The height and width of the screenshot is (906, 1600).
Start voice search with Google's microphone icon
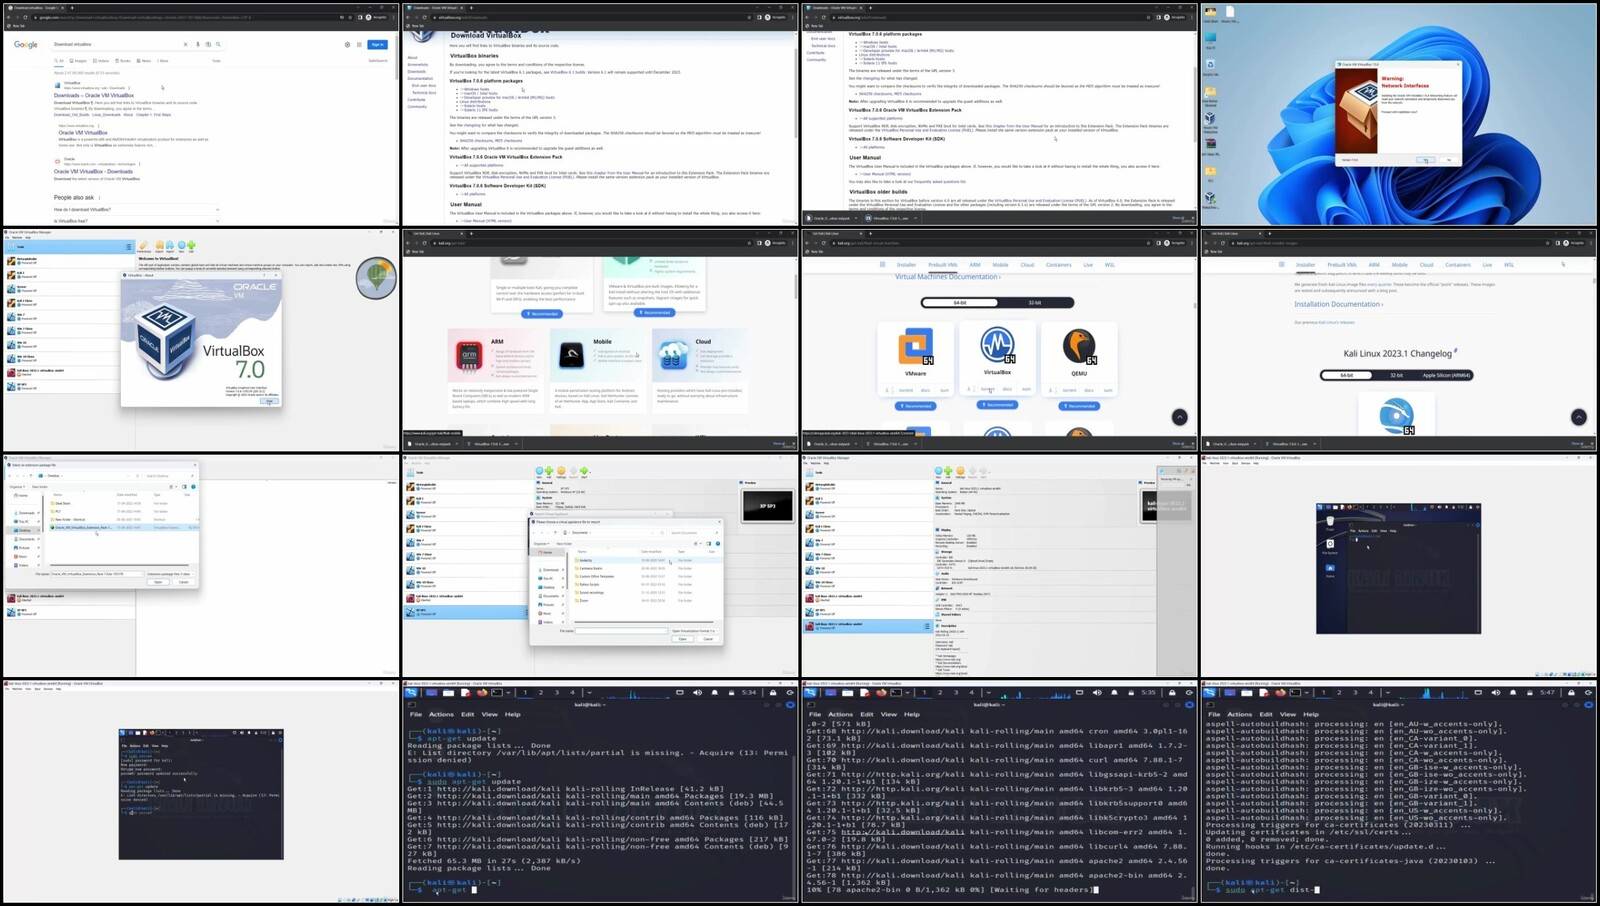pos(198,44)
